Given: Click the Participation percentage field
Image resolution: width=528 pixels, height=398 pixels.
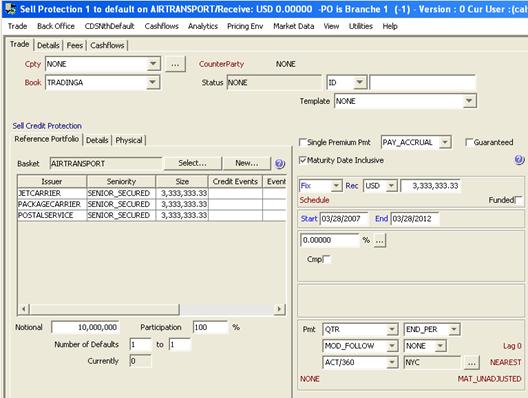Looking at the screenshot, I should tap(210, 327).
